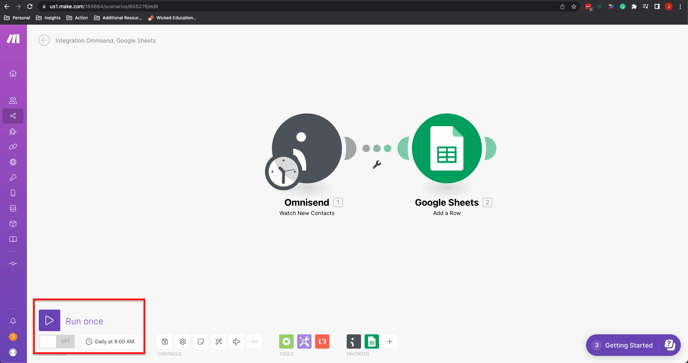Open the Chrome three-dot menu

pos(680,7)
